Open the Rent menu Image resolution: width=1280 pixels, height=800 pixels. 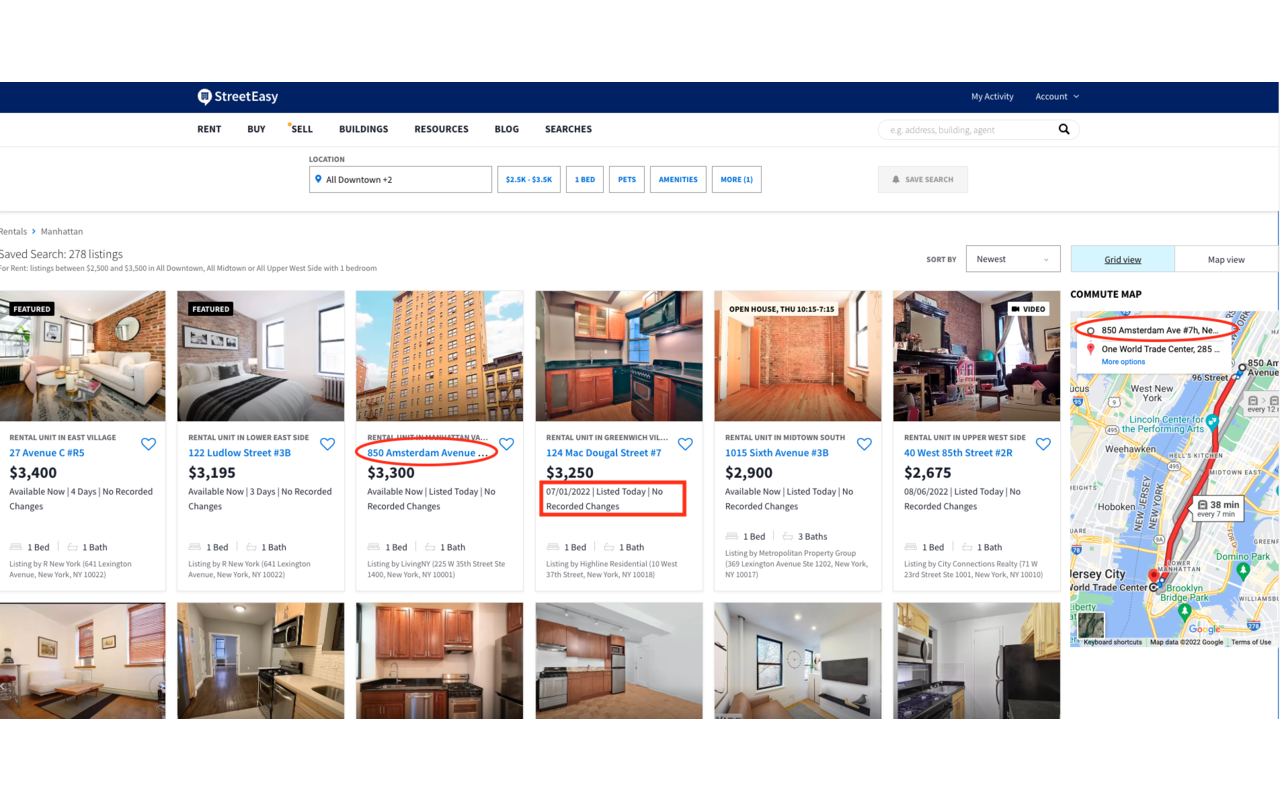209,129
